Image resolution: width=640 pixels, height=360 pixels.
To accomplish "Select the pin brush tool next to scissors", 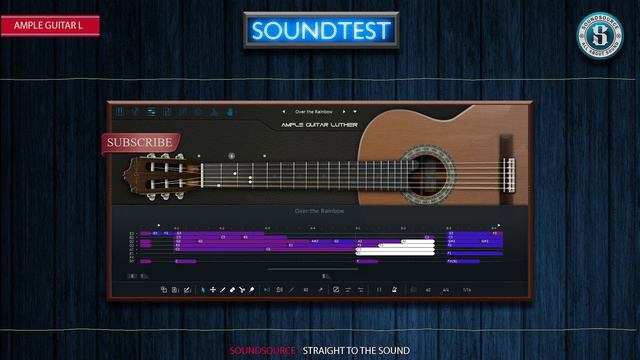I will click(x=252, y=289).
